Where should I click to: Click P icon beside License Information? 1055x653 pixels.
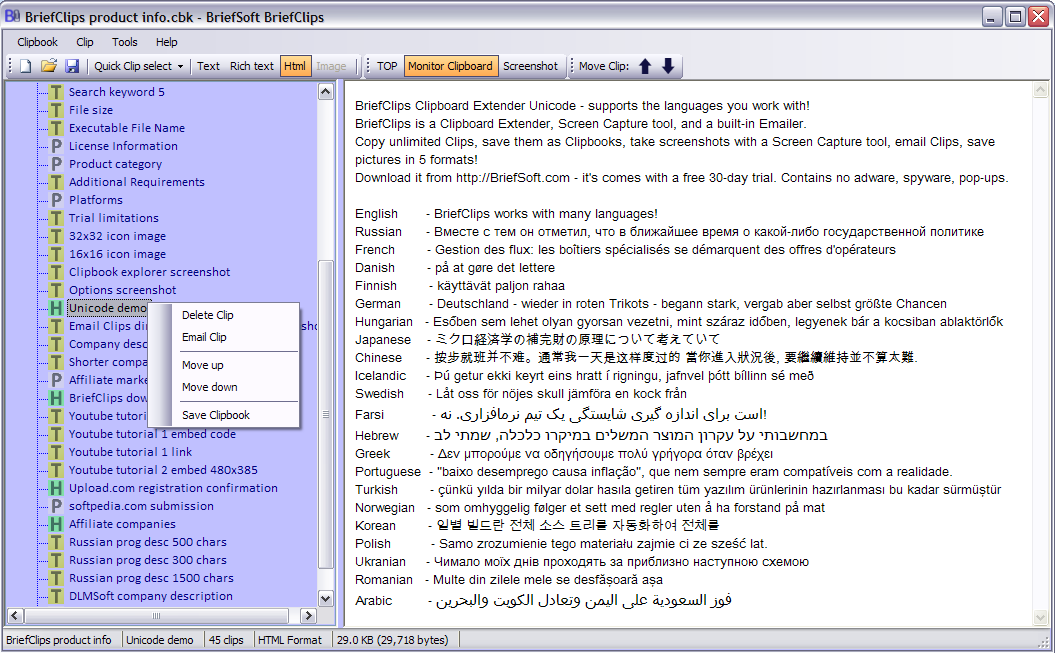[57, 146]
